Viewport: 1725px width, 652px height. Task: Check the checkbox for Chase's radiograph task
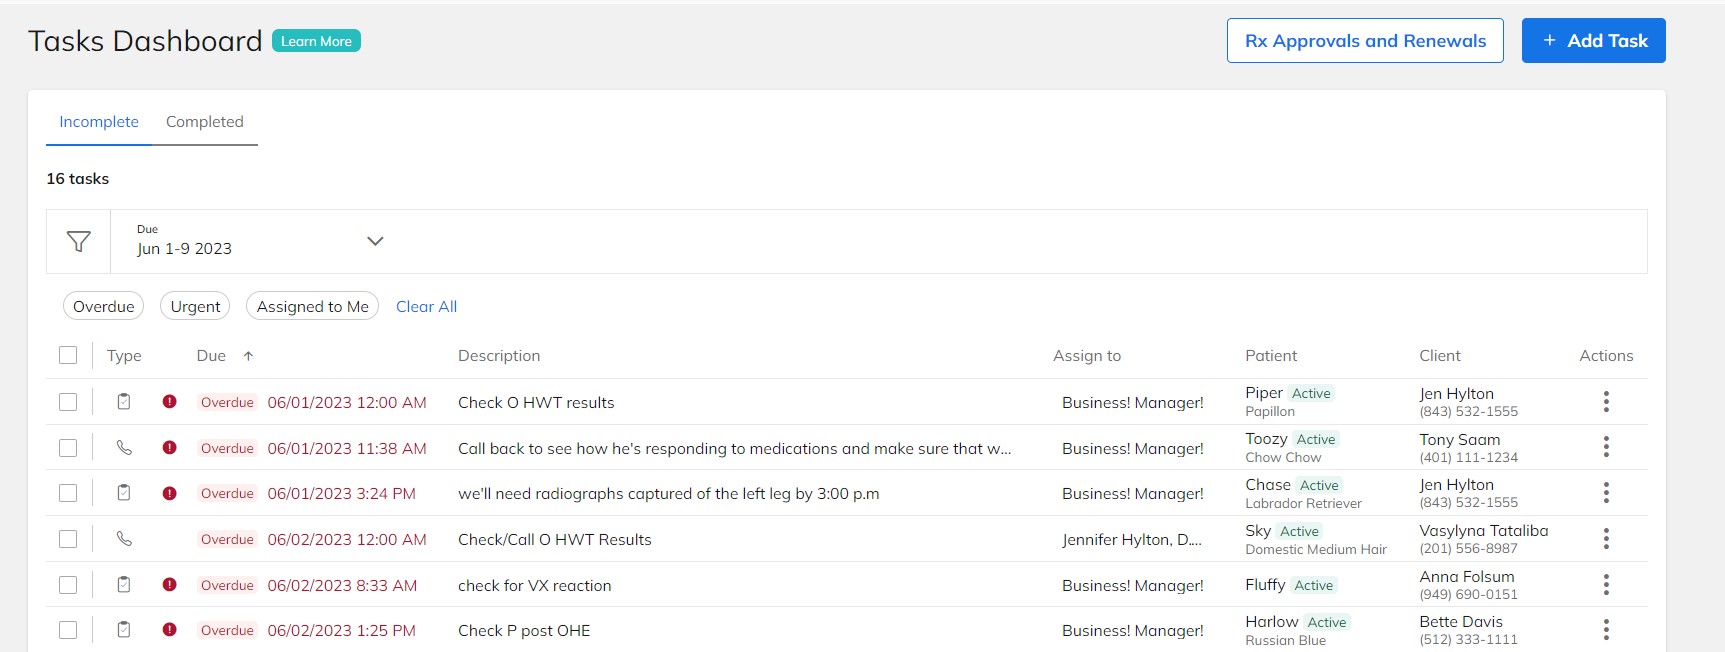point(68,492)
